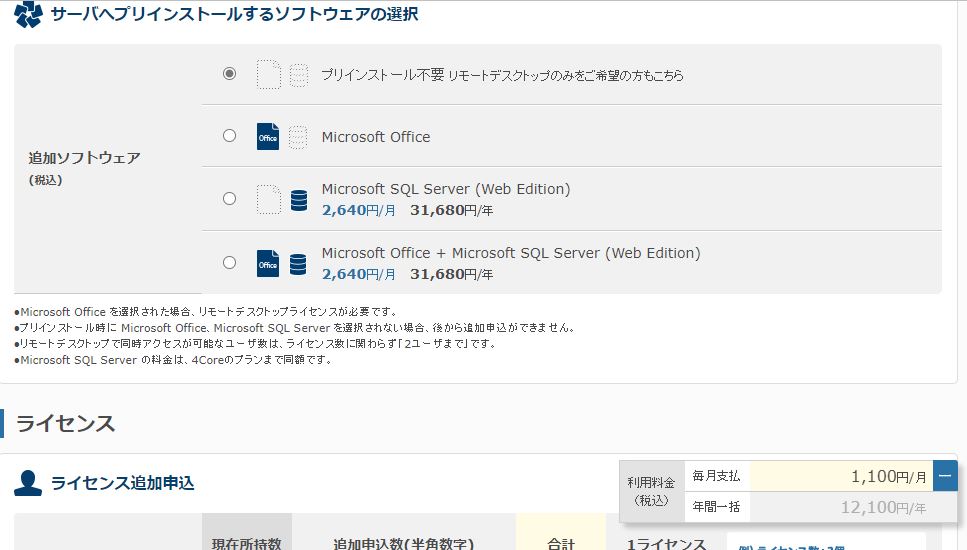This screenshot has height=550, width=967.
Task: Click the note about 4Core plan pricing
Action: [x=173, y=359]
